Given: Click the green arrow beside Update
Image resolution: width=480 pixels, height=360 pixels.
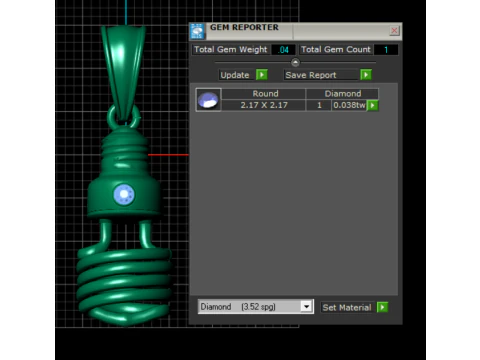Looking at the screenshot, I should click(x=262, y=75).
